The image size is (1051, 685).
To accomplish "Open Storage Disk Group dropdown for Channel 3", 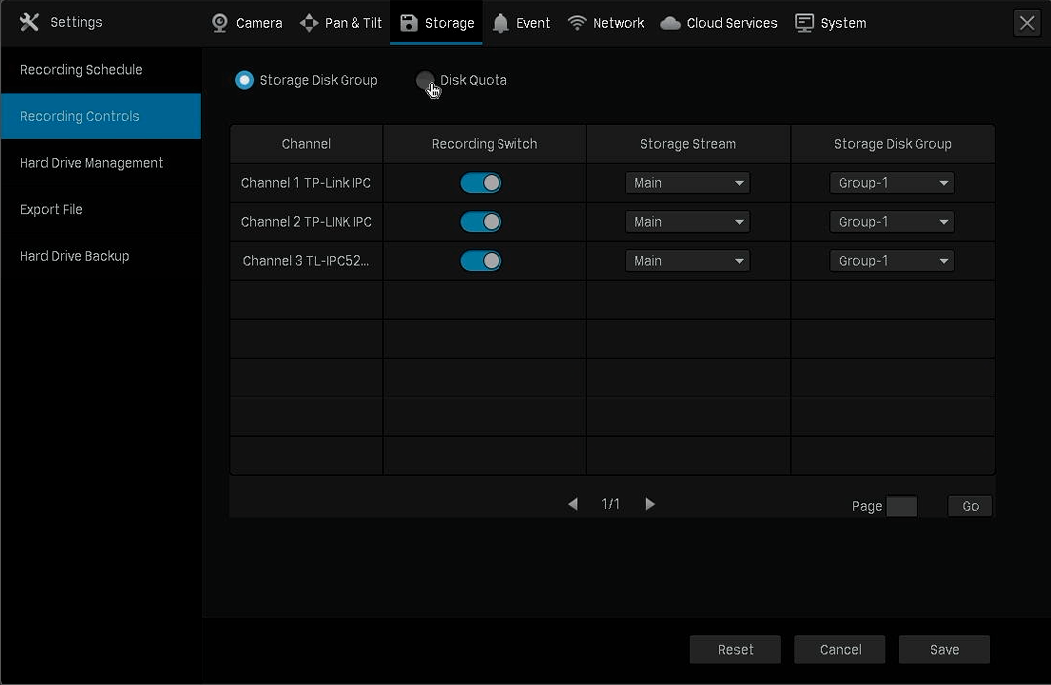I will click(x=892, y=261).
